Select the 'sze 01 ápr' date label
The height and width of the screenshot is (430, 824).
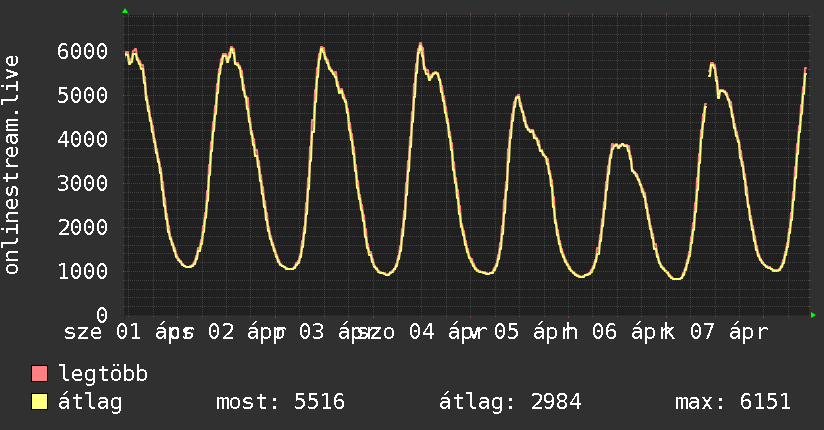[125, 332]
